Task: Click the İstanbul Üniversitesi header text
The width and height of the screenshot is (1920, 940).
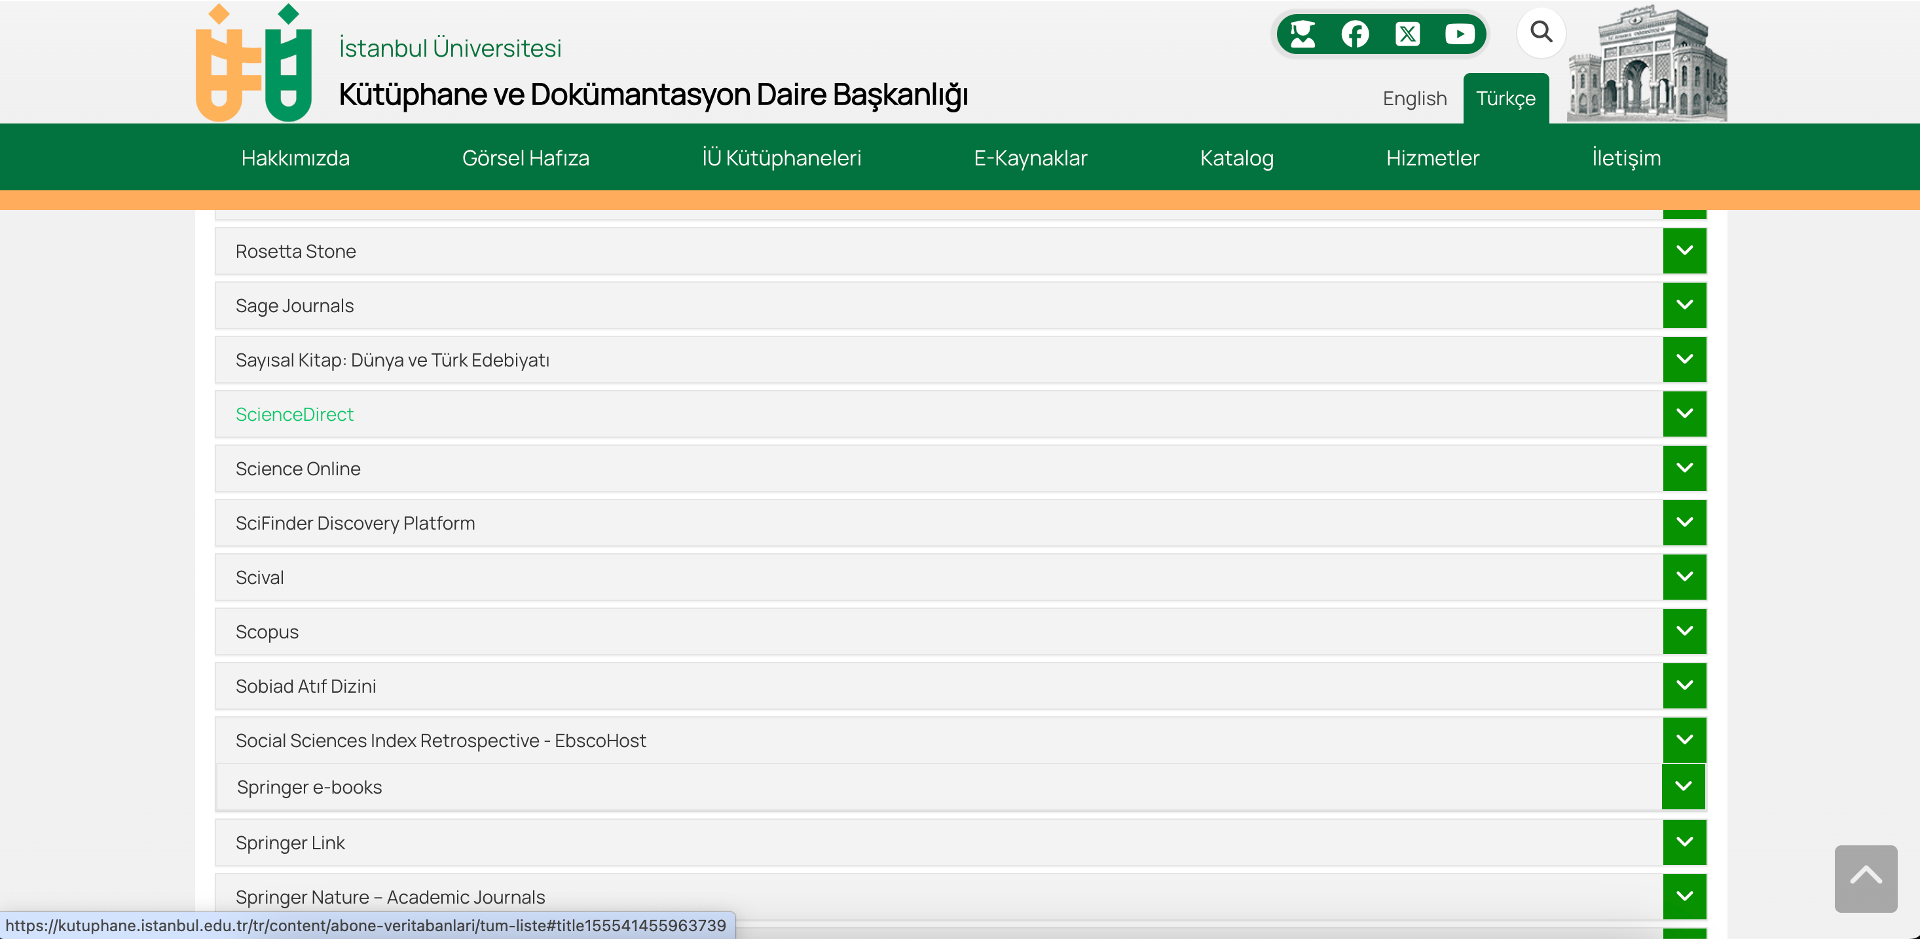Action: click(x=450, y=48)
